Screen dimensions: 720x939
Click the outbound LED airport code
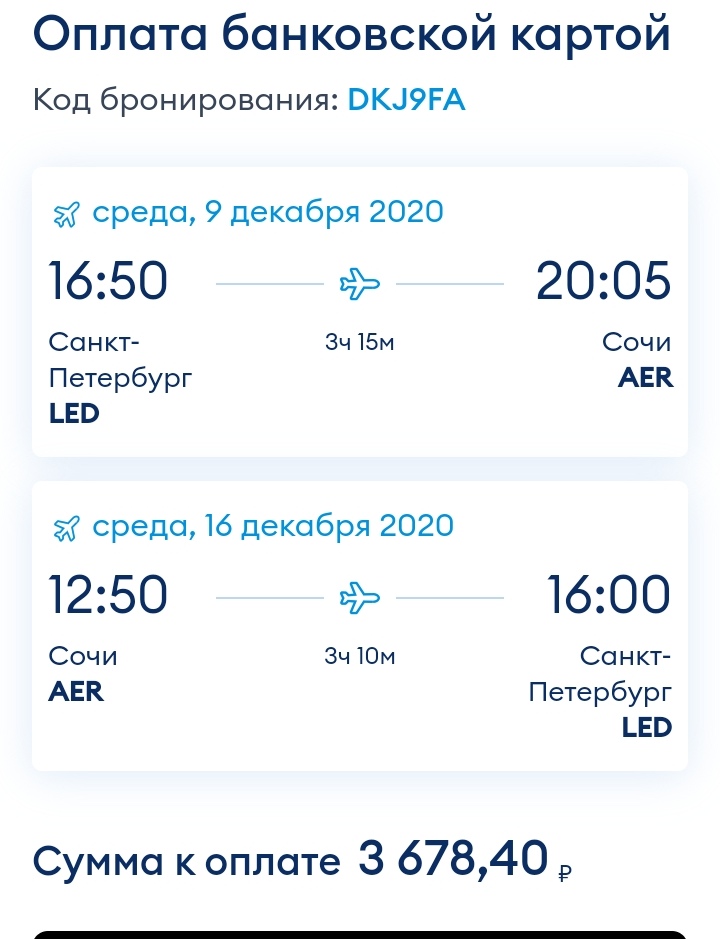tap(74, 414)
